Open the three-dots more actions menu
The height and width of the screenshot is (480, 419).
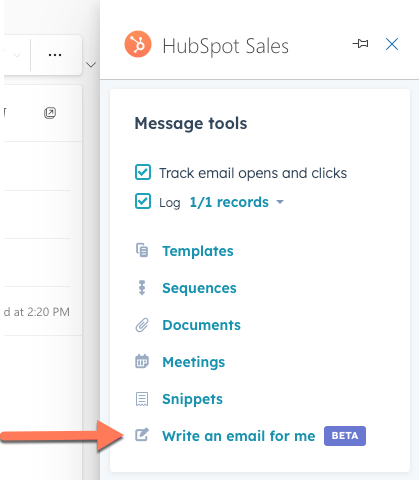point(55,55)
